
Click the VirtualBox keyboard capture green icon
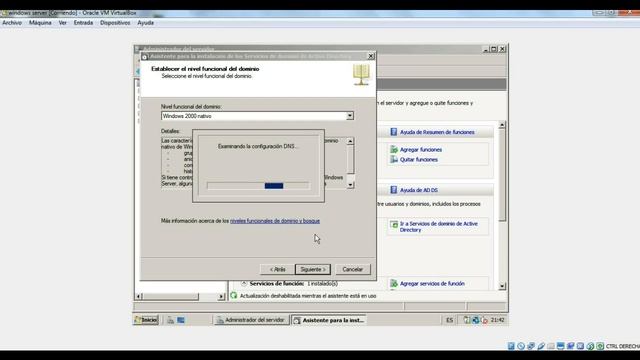tap(600, 346)
